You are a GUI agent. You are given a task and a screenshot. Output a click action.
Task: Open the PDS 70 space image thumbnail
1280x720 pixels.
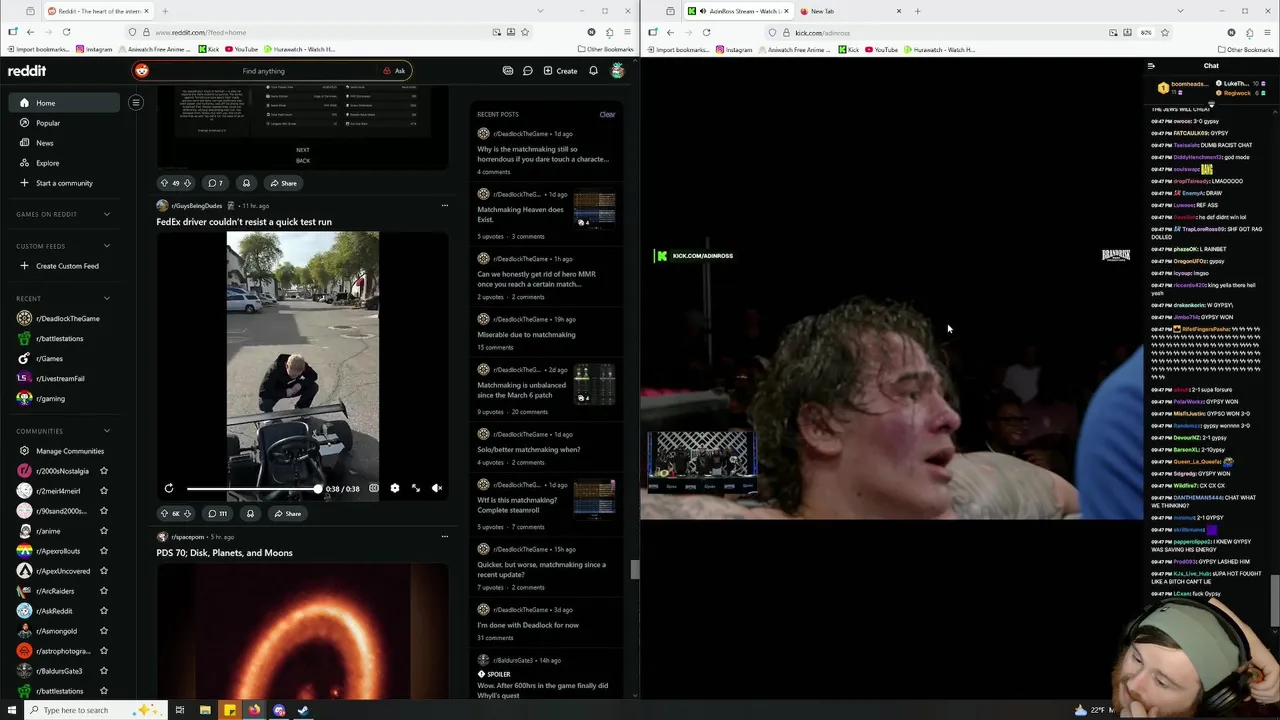(x=302, y=630)
